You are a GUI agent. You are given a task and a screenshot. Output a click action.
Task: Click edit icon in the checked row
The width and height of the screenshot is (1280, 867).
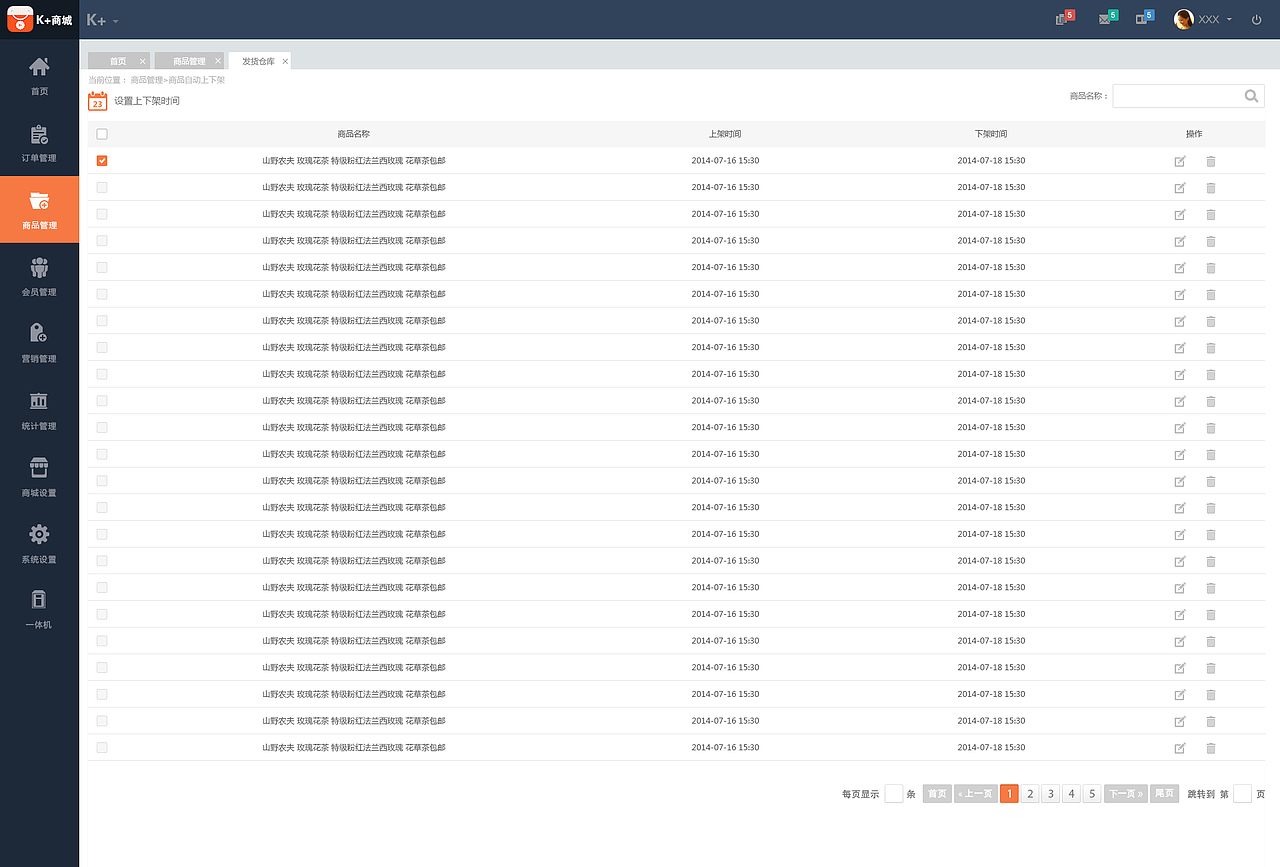pyautogui.click(x=1180, y=161)
